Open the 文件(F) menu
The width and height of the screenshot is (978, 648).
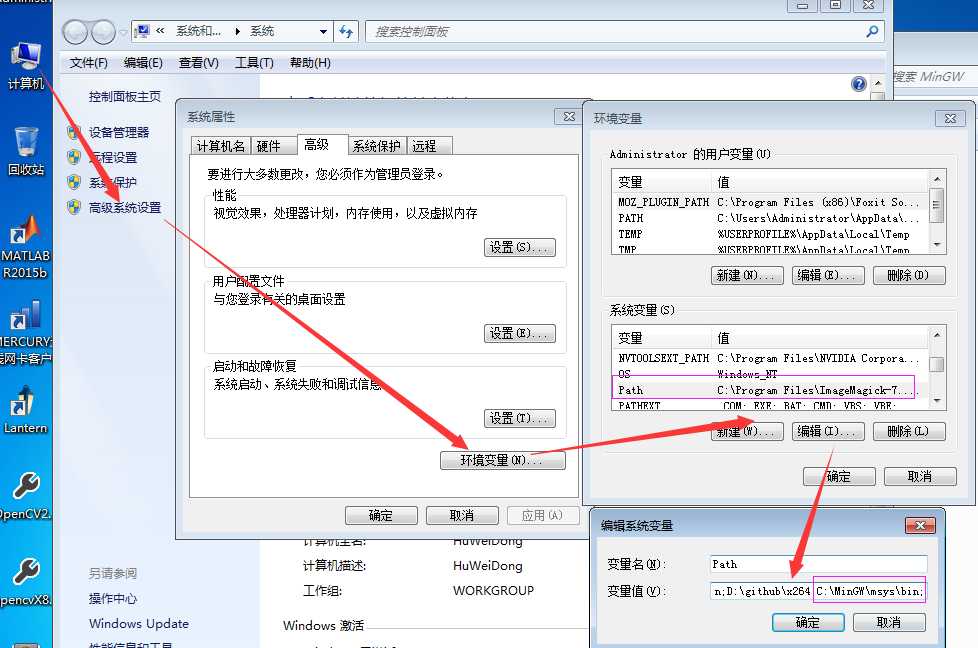pos(89,63)
